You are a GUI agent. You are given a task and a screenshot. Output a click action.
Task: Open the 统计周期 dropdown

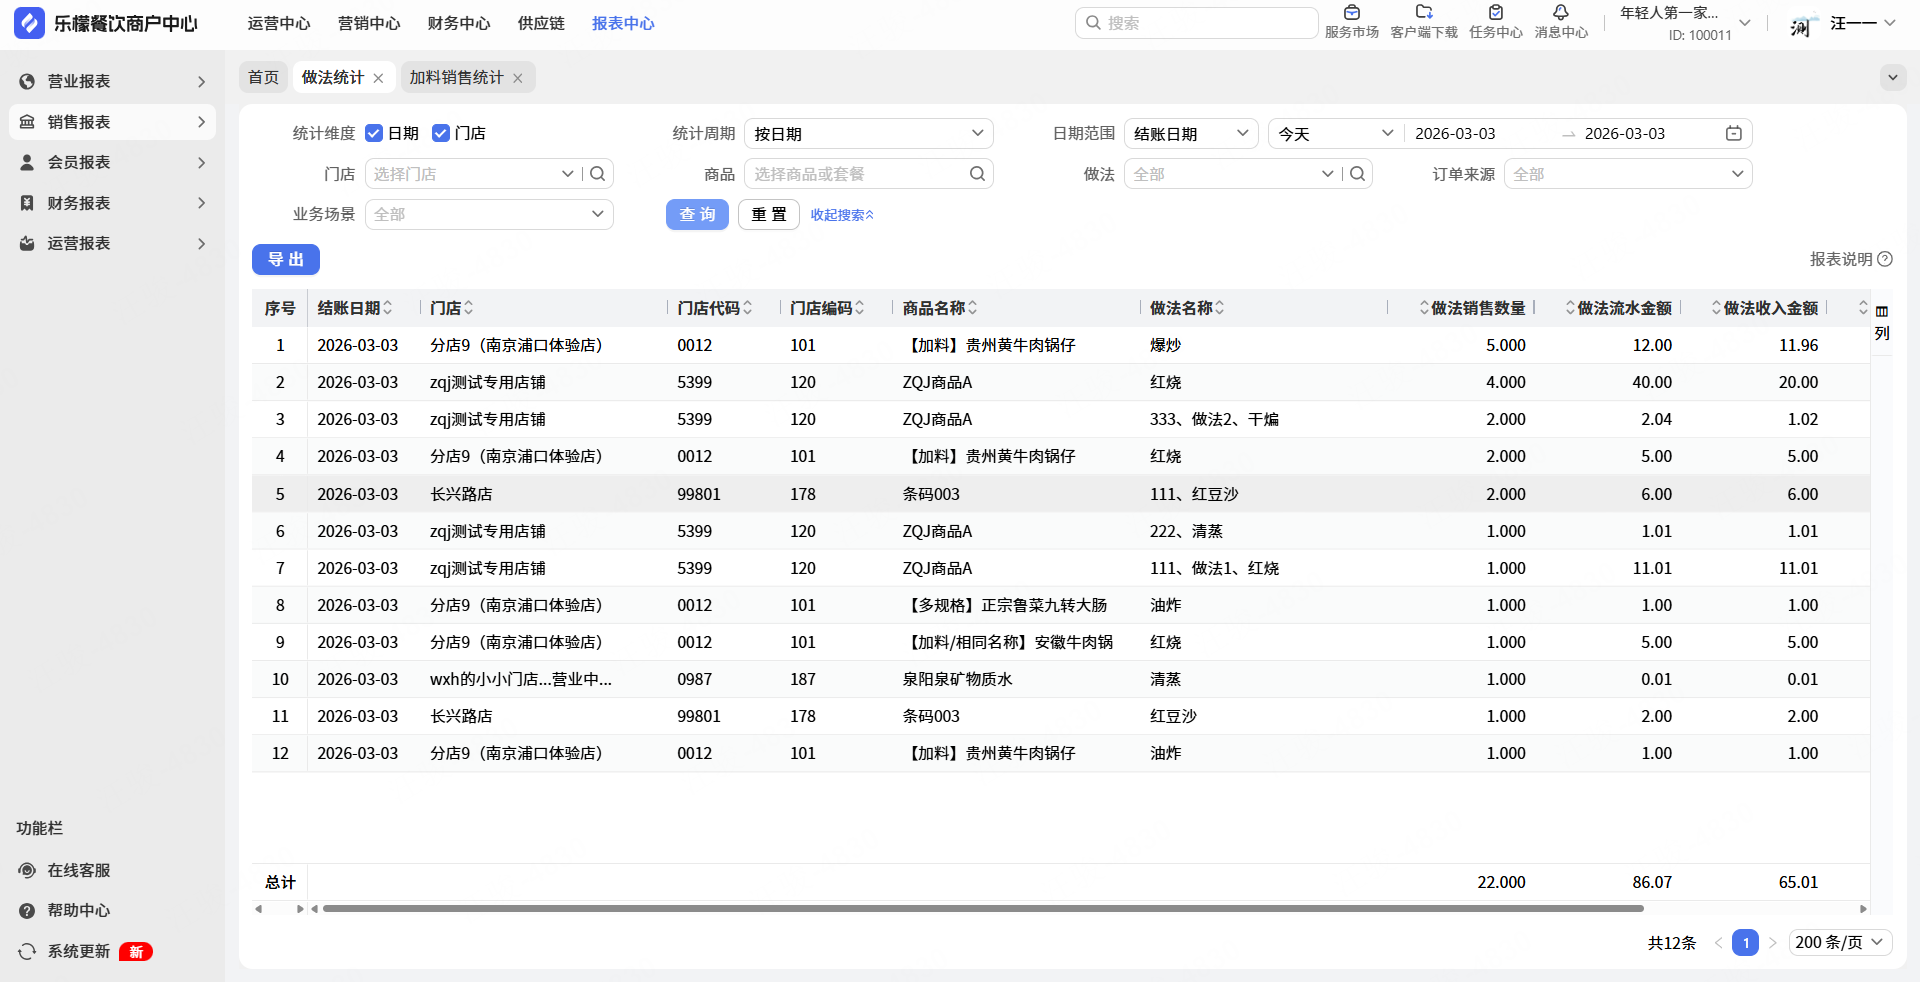(868, 134)
